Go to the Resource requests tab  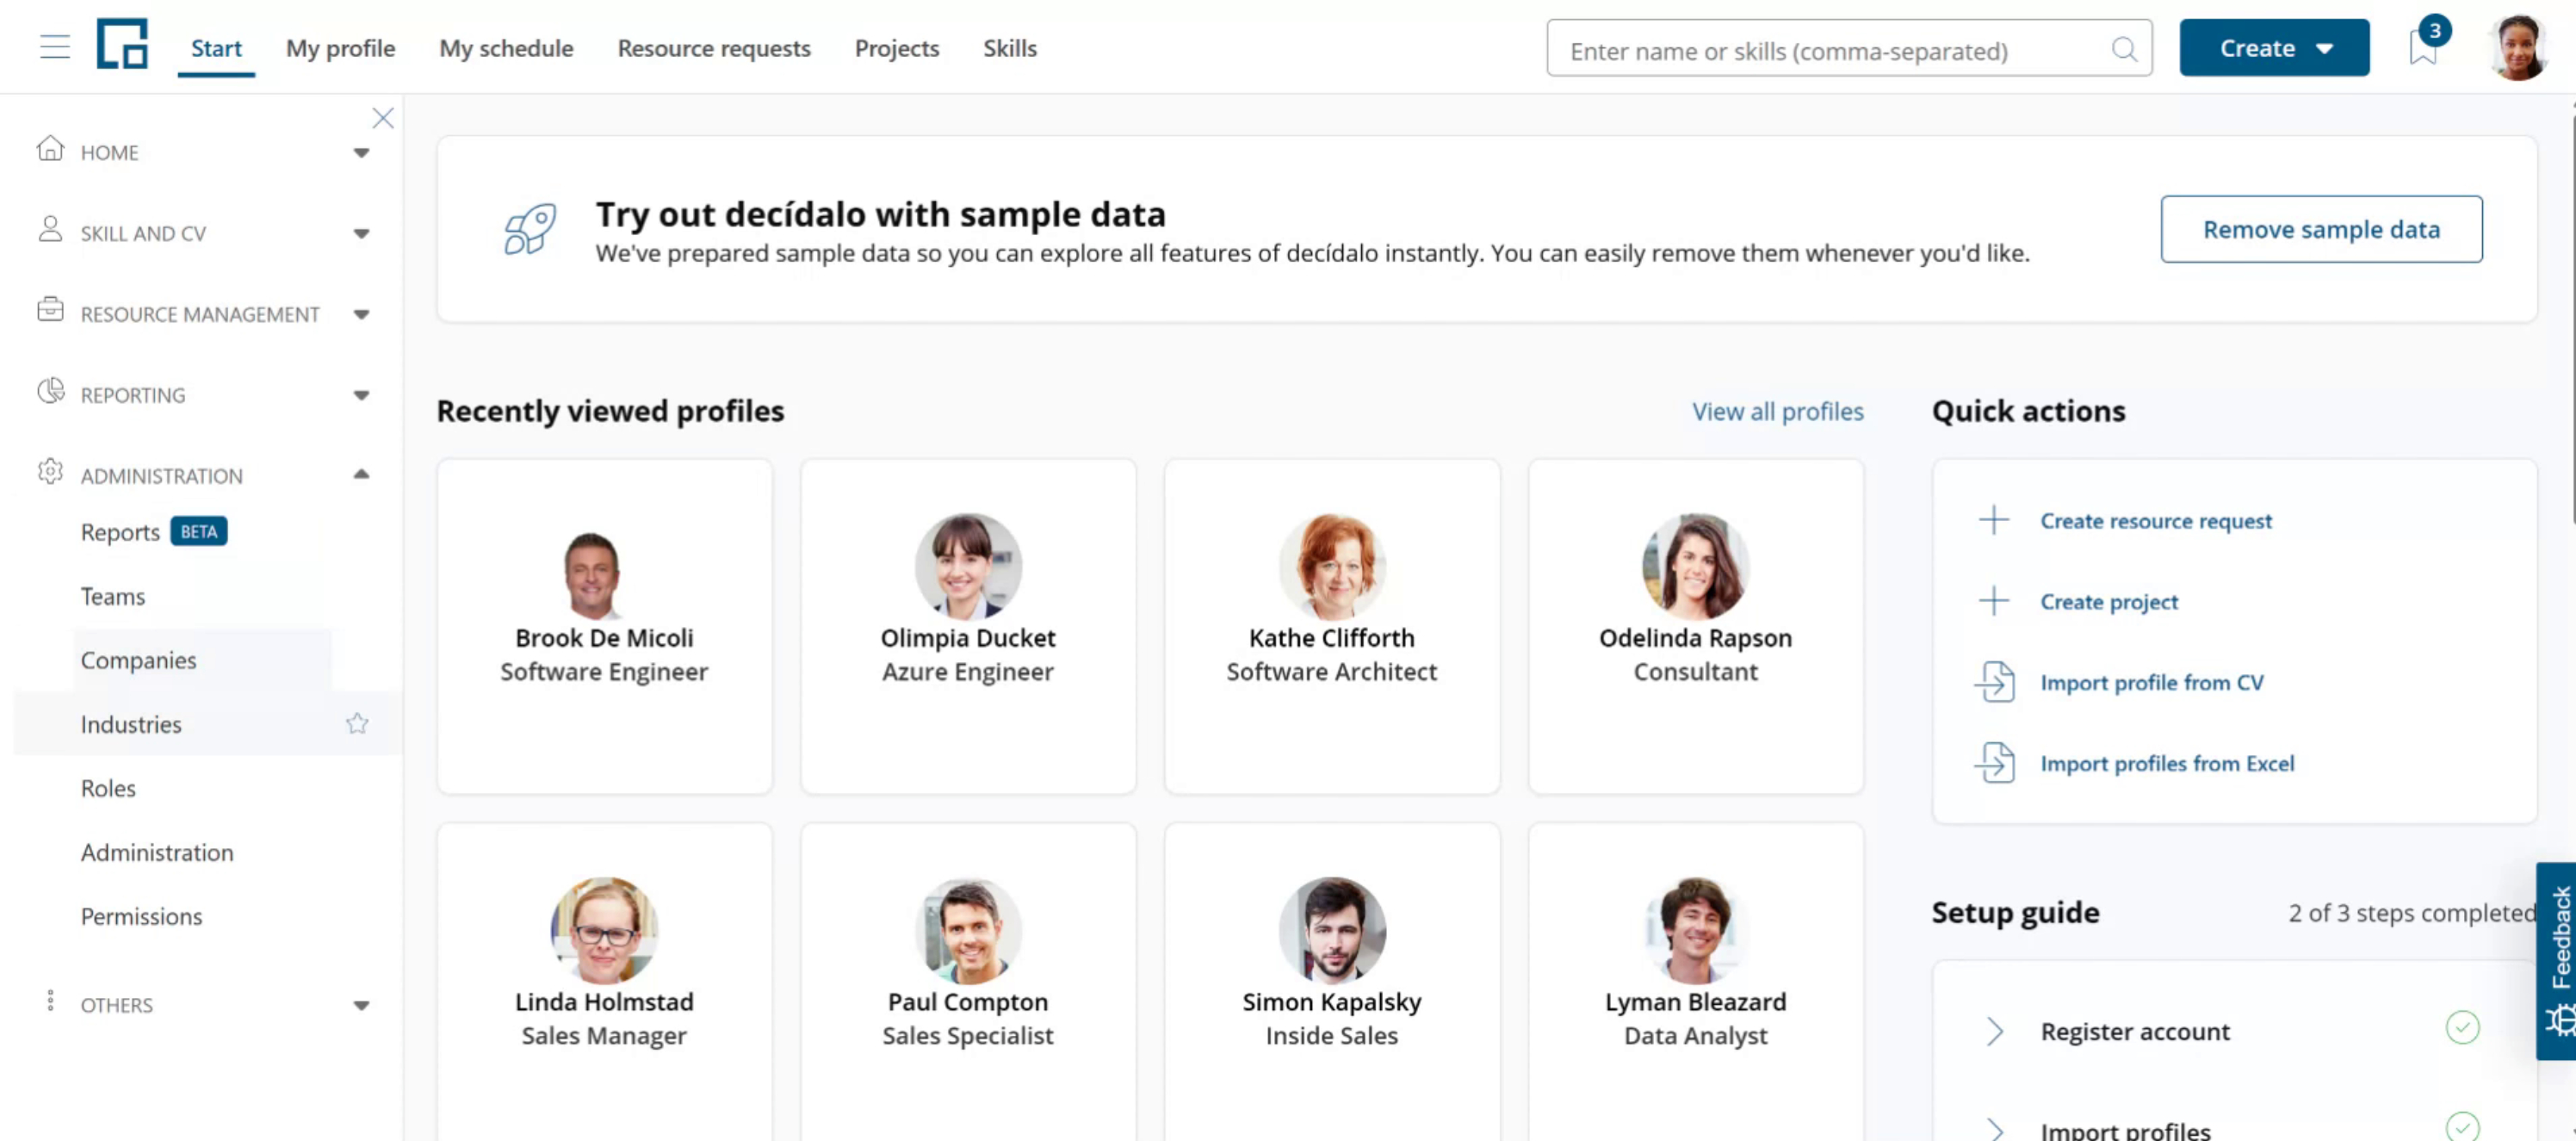(x=714, y=48)
